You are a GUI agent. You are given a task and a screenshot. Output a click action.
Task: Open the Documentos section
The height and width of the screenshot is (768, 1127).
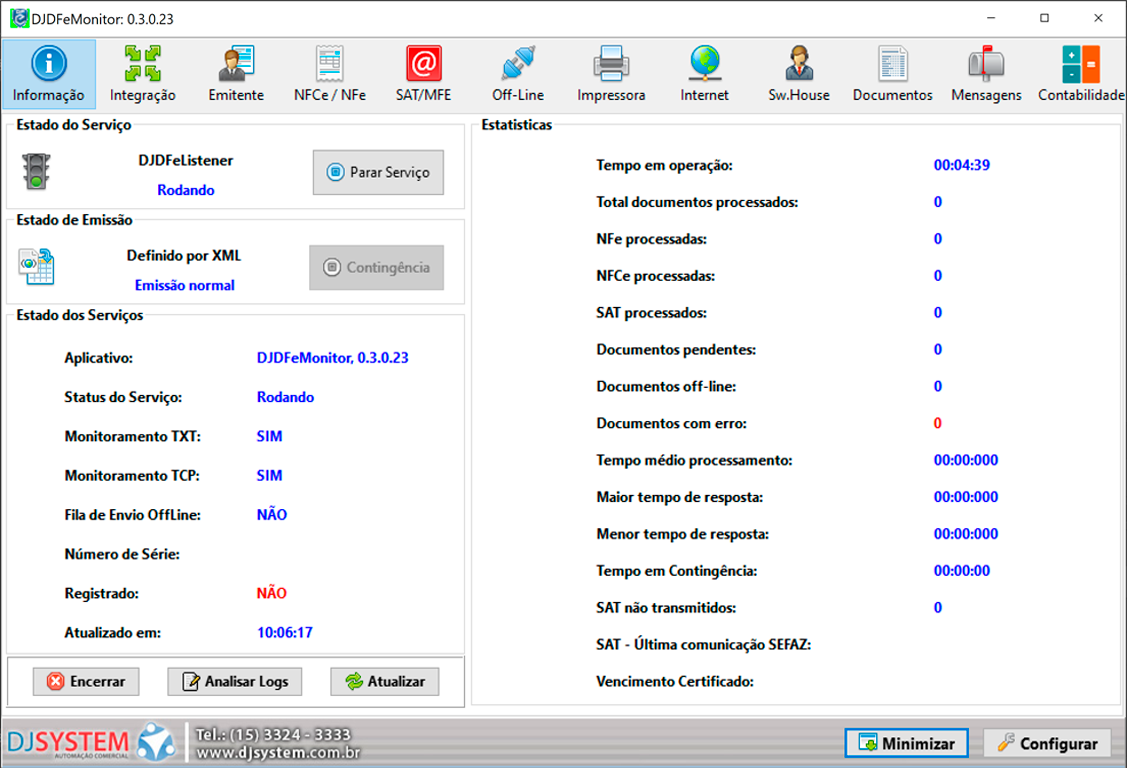click(x=892, y=74)
